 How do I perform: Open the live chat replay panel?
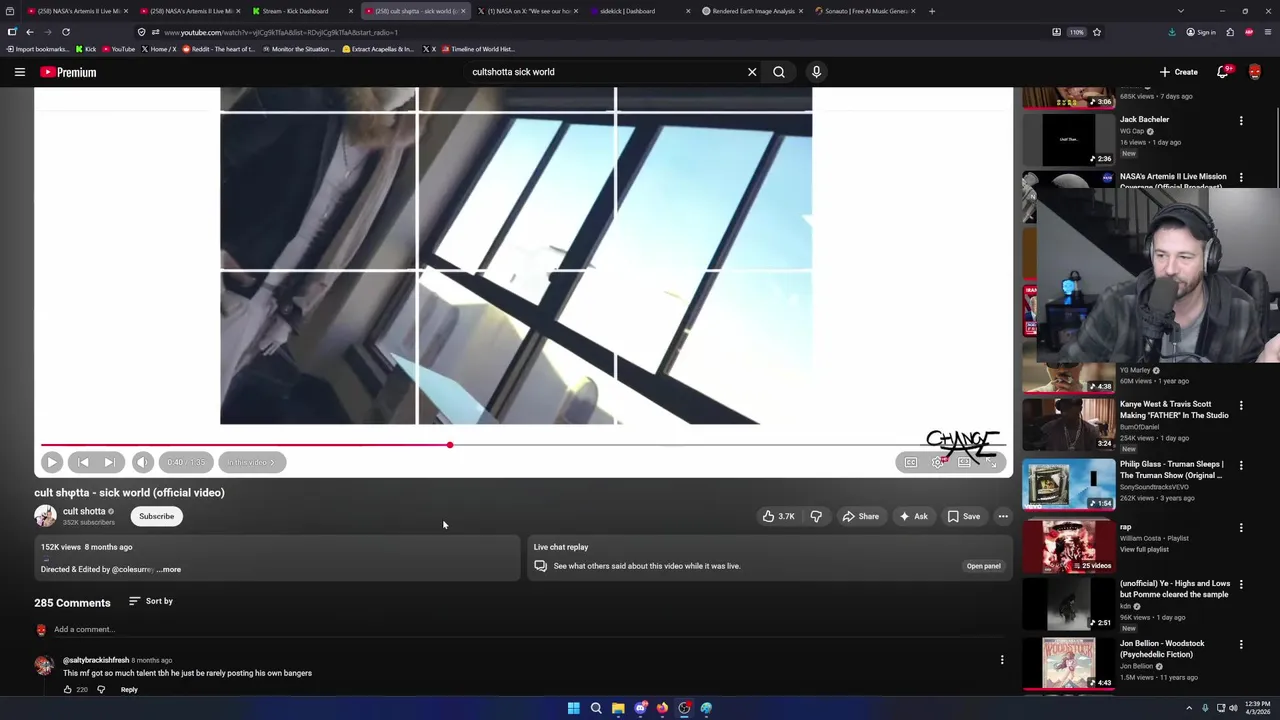[983, 566]
